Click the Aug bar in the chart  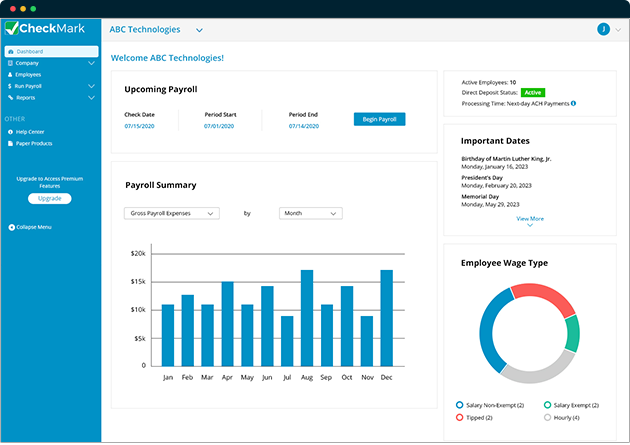click(x=307, y=318)
